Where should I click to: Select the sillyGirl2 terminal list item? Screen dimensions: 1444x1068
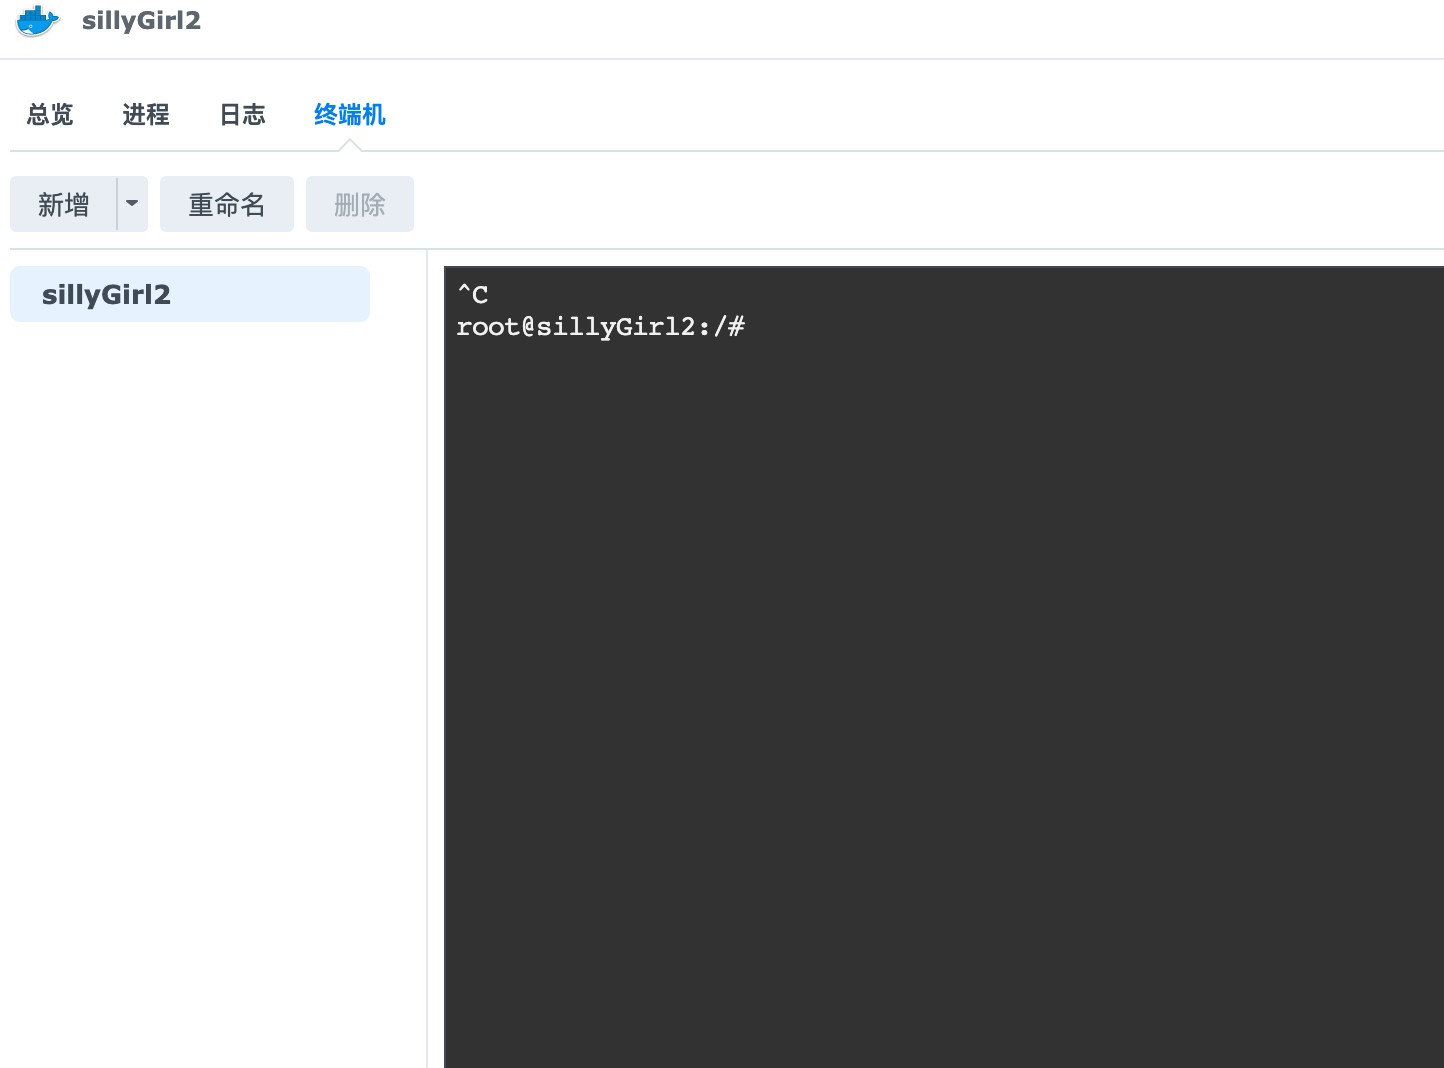190,294
